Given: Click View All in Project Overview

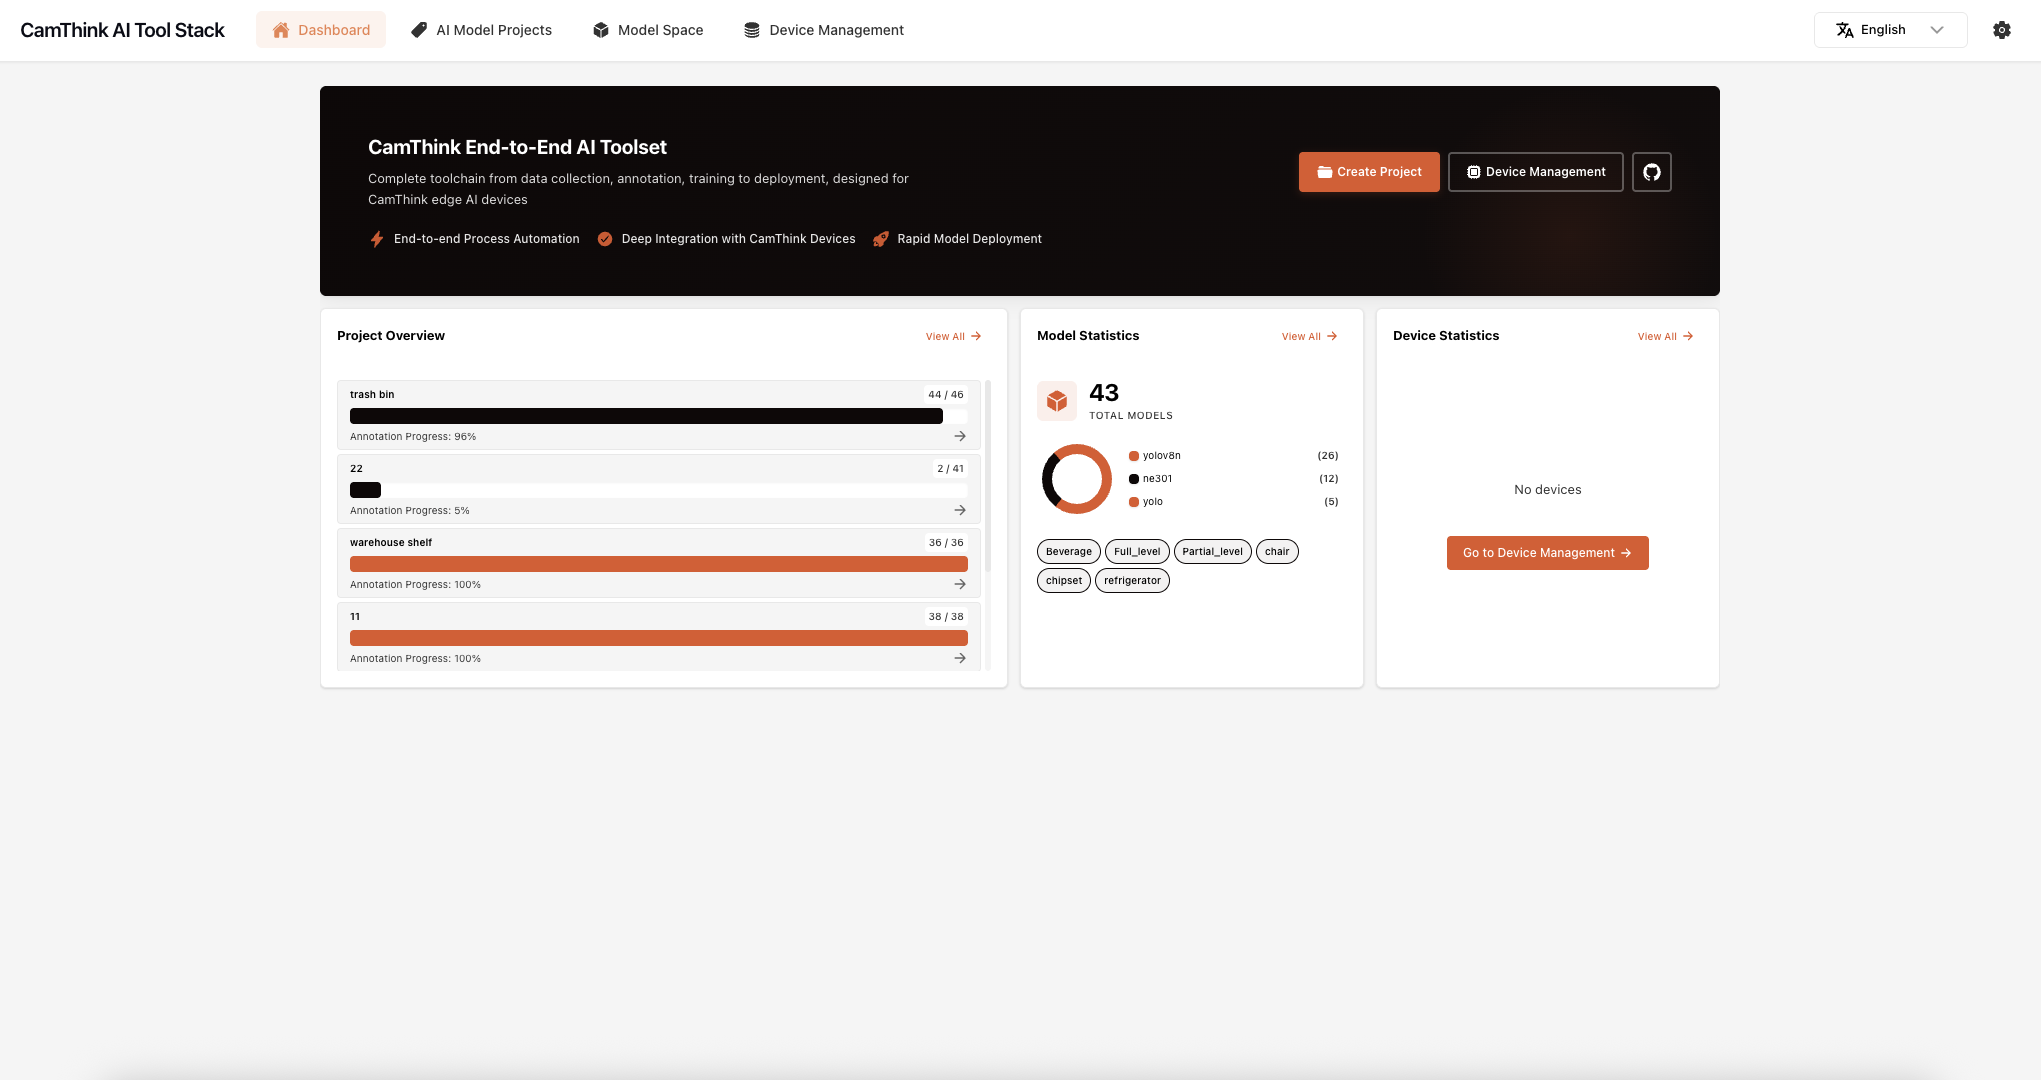Looking at the screenshot, I should (x=953, y=336).
